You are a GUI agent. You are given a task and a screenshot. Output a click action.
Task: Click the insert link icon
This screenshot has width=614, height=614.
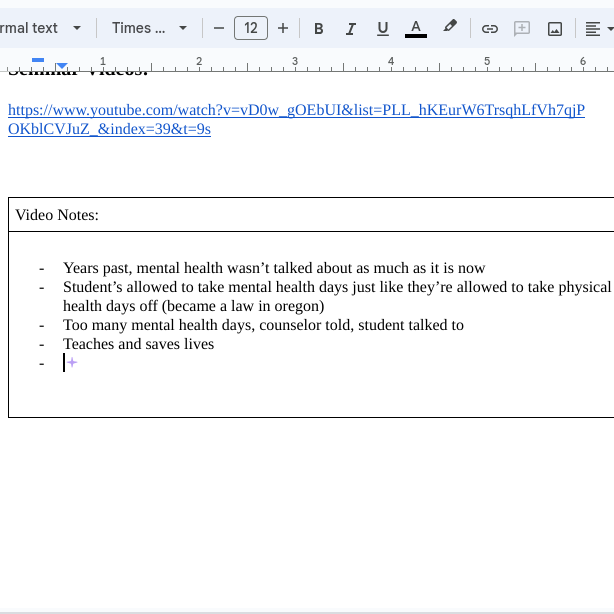point(490,28)
